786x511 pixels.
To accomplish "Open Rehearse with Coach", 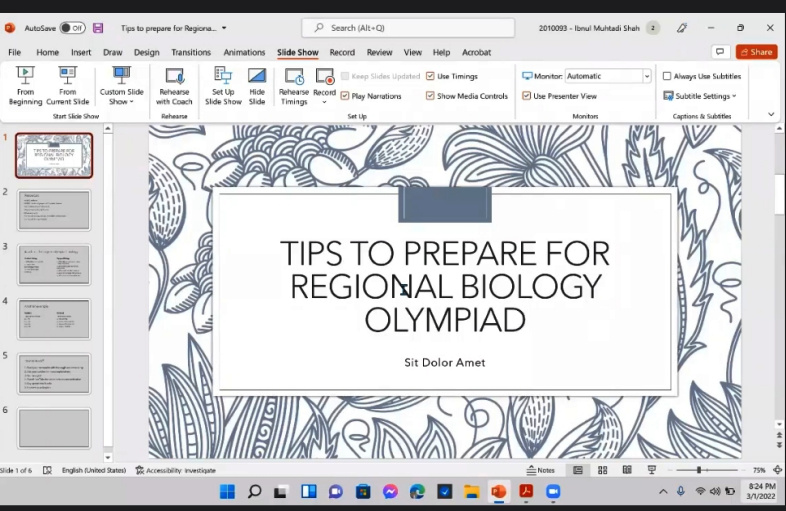I will coord(174,86).
